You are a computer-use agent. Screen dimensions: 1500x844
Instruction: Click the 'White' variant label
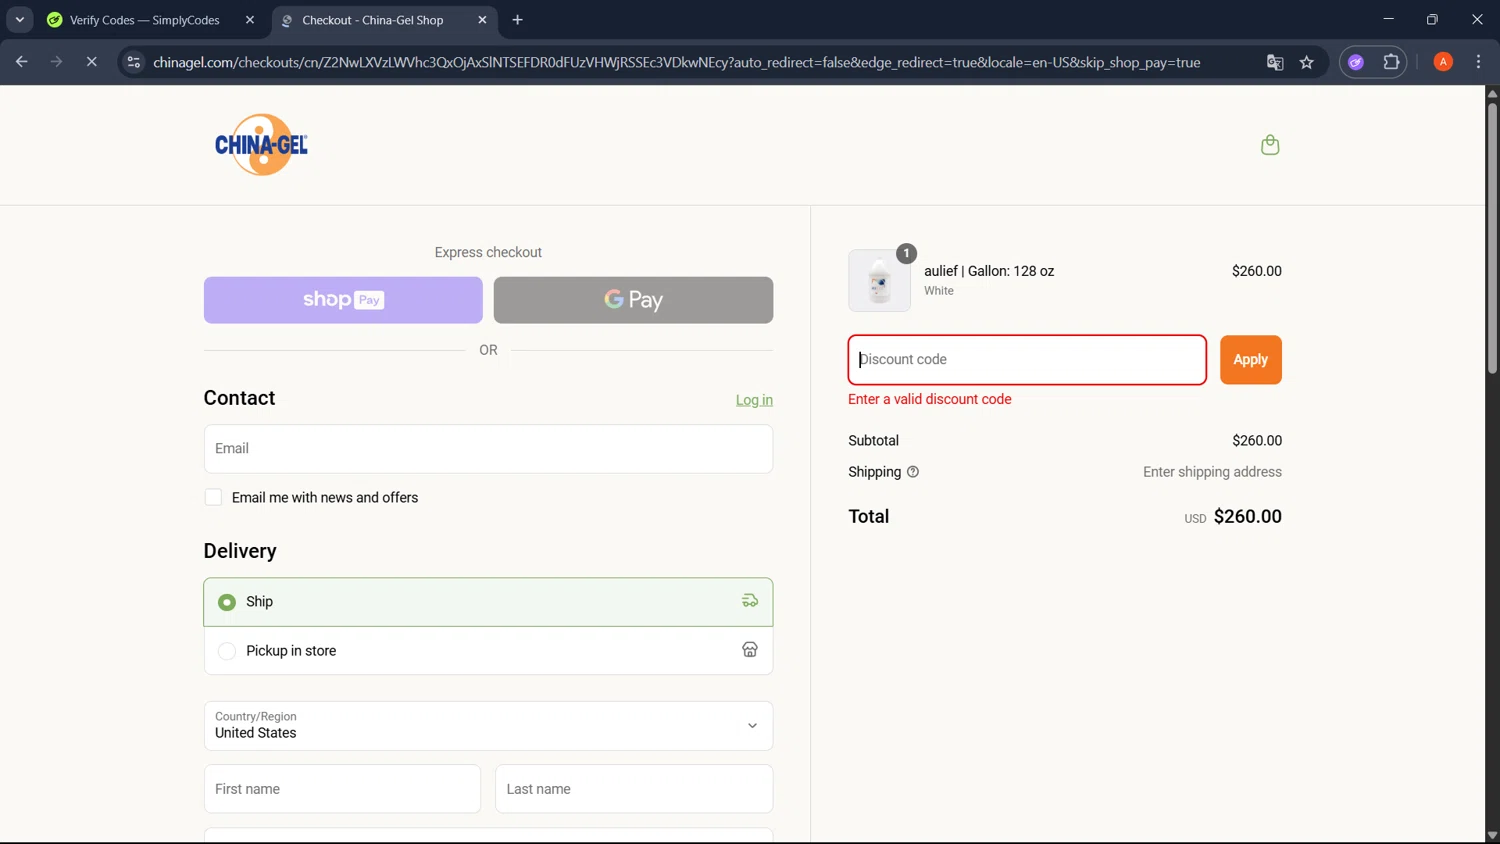[x=939, y=291]
